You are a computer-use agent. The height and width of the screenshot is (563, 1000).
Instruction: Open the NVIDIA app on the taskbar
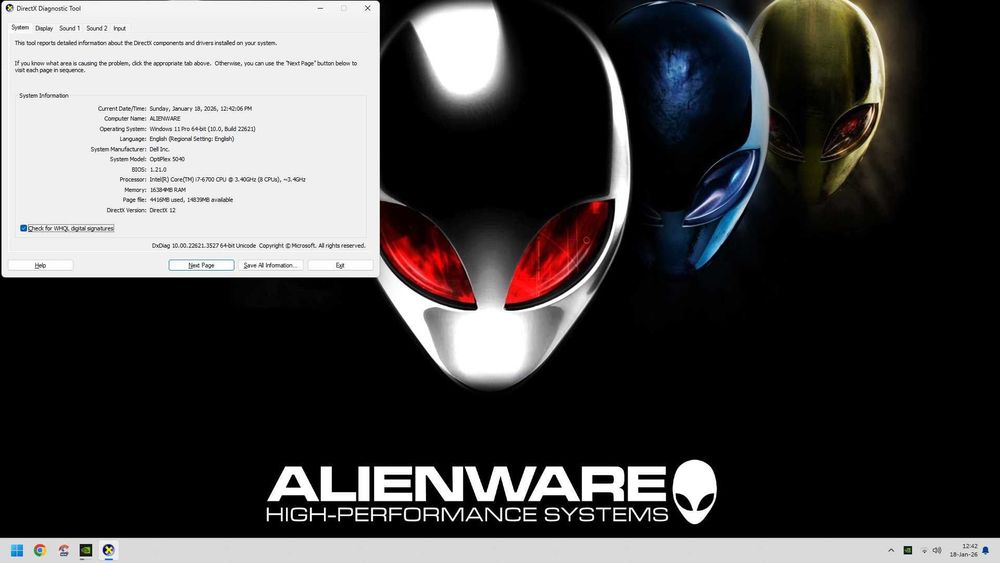(85, 550)
